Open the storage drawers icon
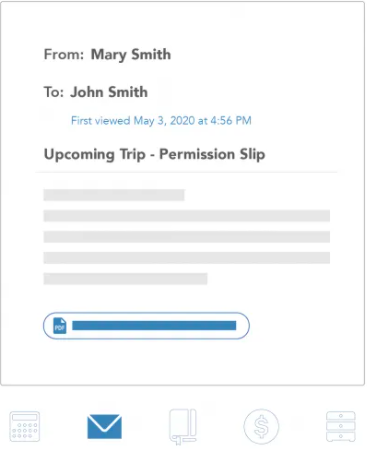This screenshot has width=367, height=451. pos(341,427)
